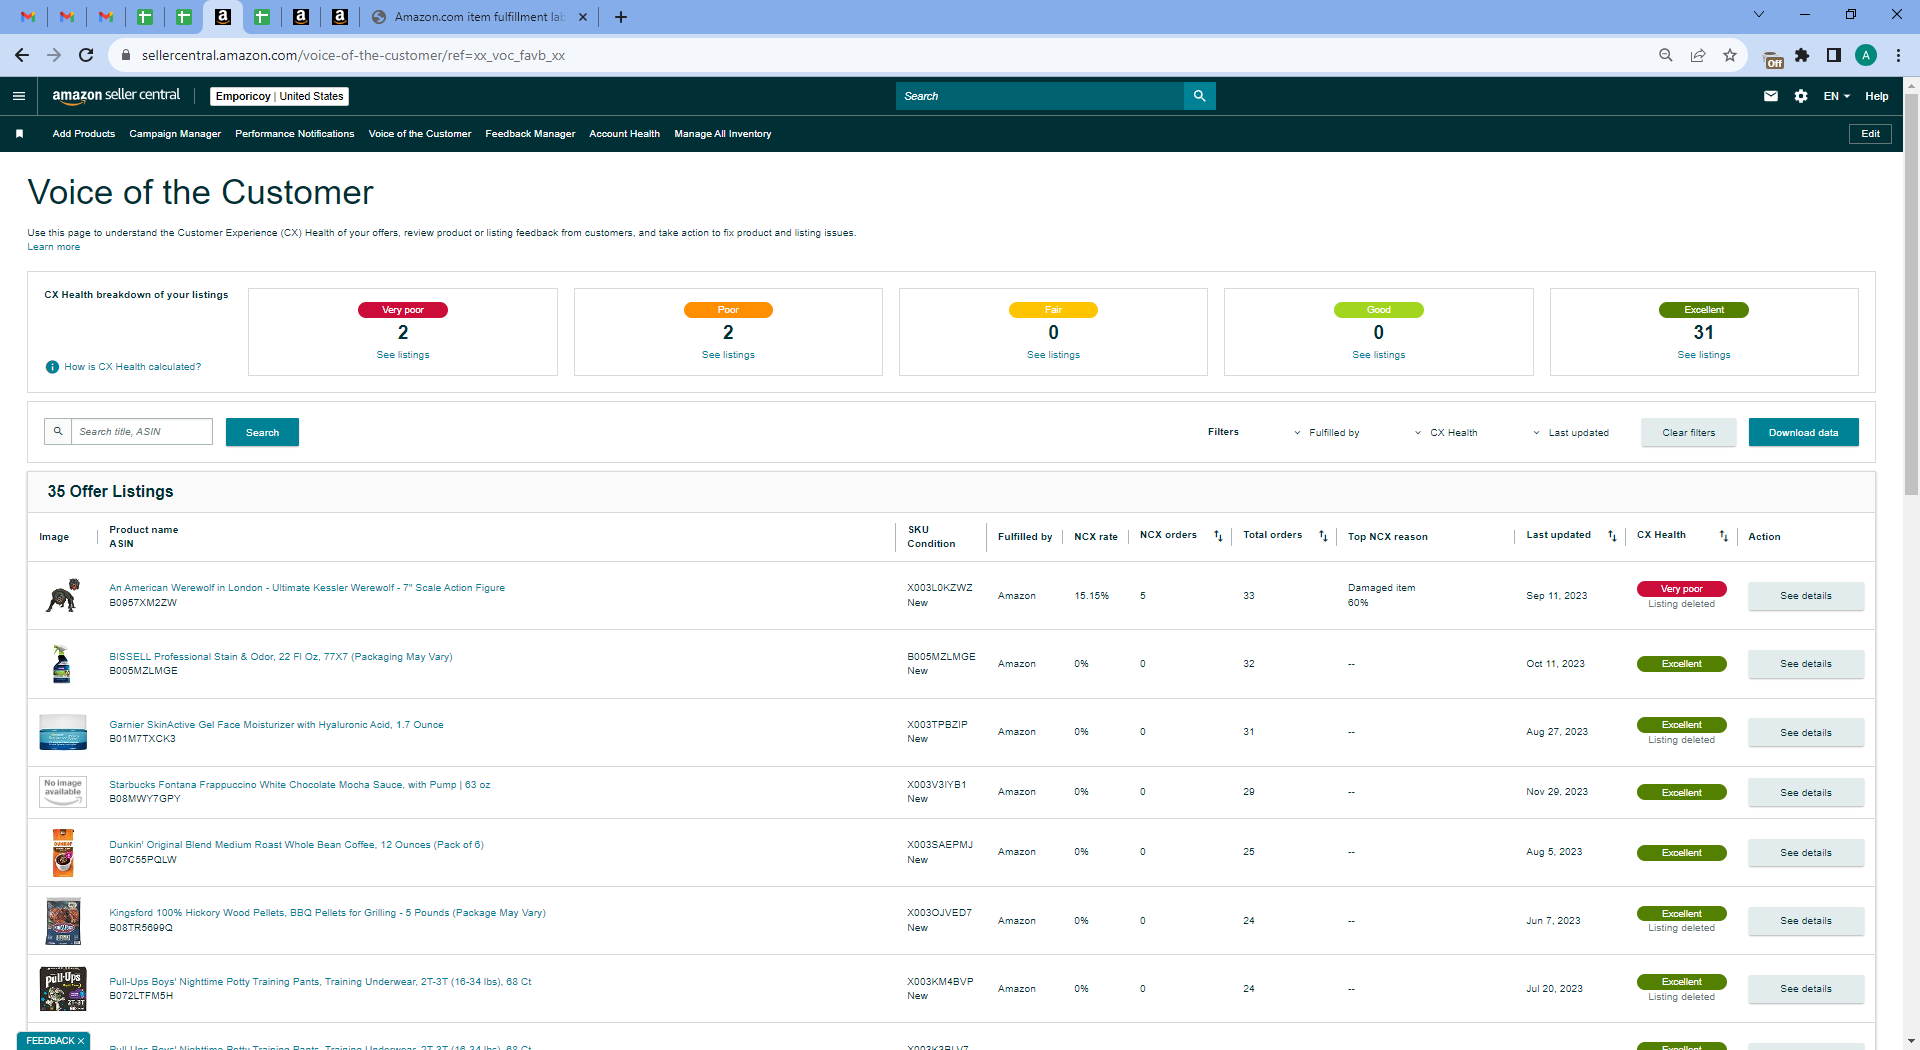Go forward in browser history

(x=54, y=55)
